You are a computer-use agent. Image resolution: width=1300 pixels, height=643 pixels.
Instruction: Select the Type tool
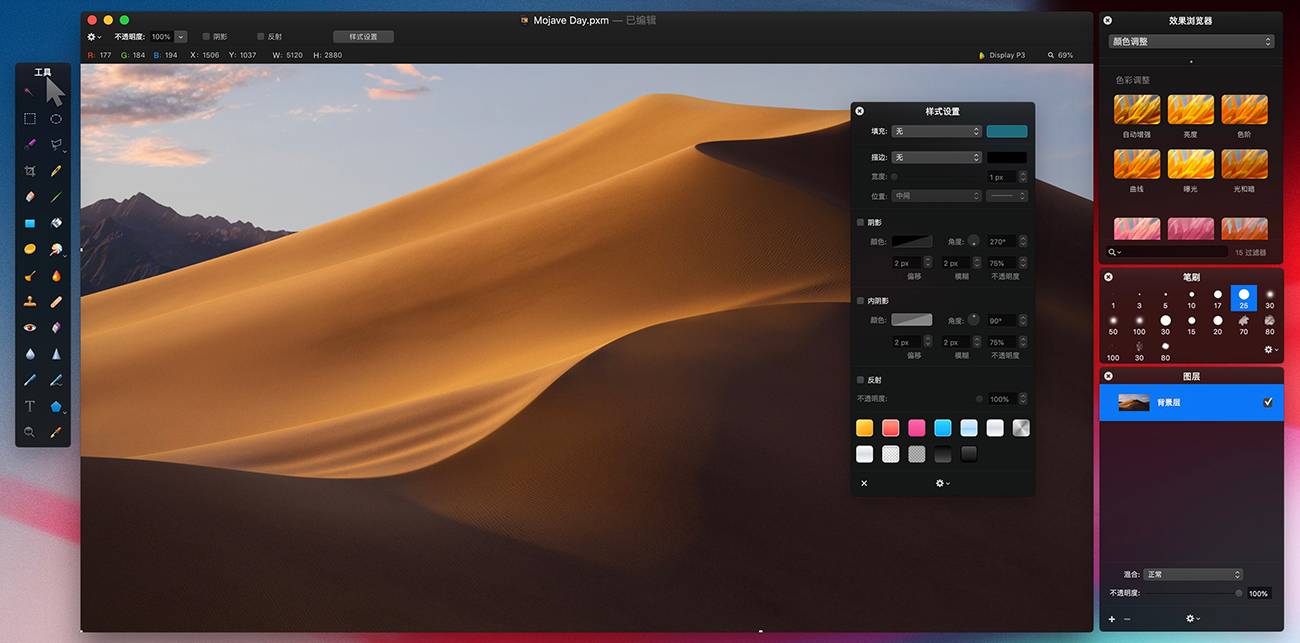point(30,406)
